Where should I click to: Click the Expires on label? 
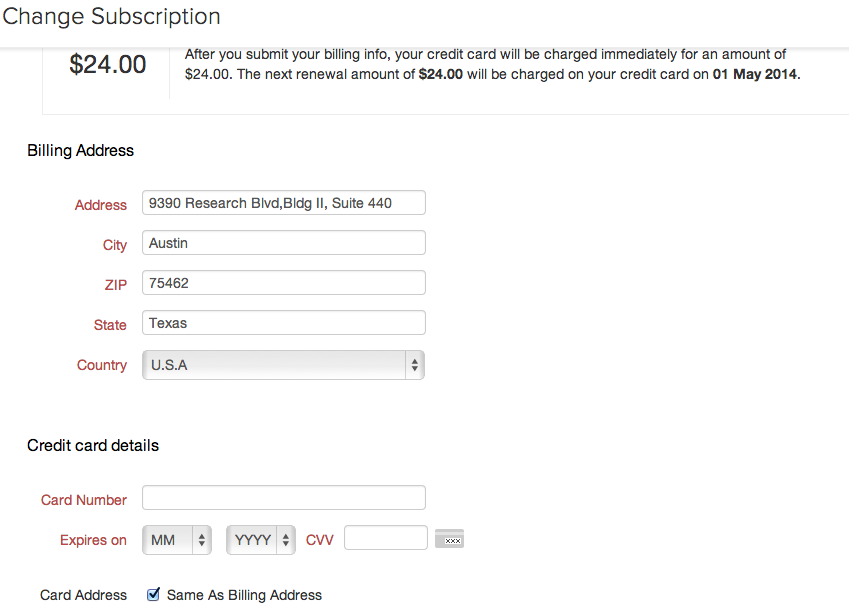click(93, 540)
